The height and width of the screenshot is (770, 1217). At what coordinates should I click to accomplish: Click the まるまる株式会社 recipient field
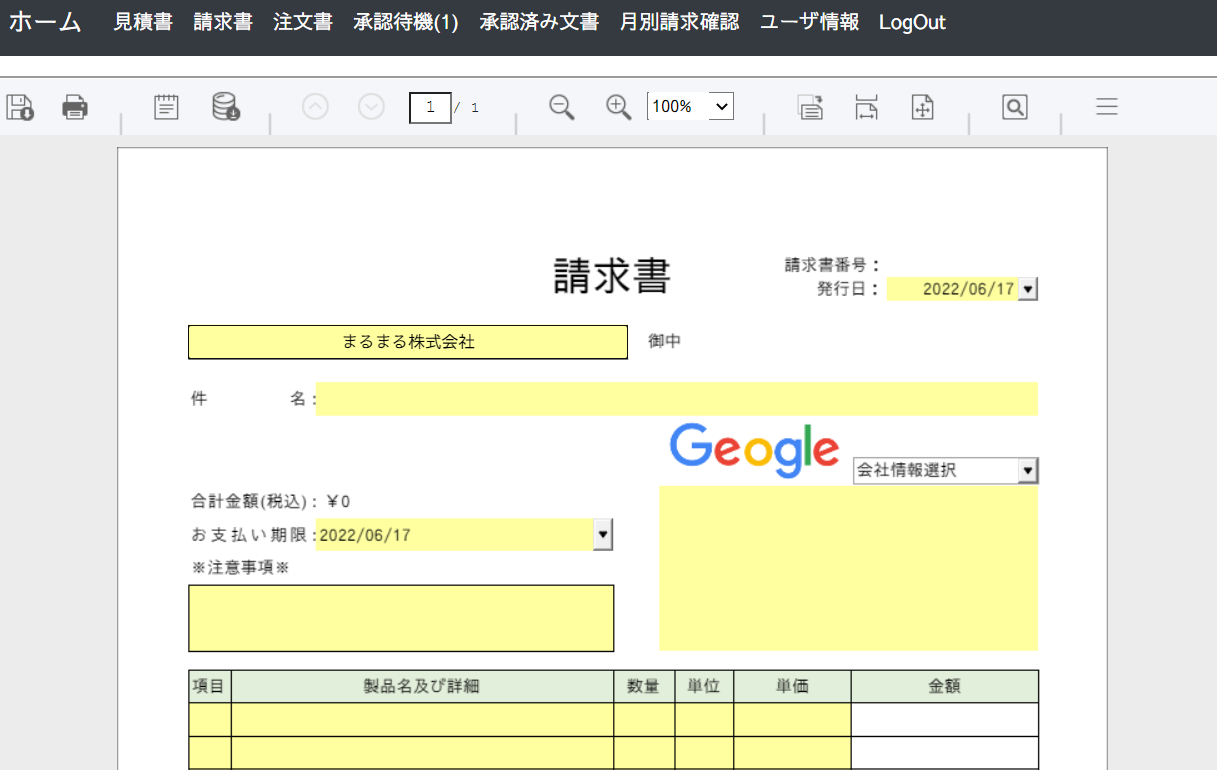coord(408,342)
